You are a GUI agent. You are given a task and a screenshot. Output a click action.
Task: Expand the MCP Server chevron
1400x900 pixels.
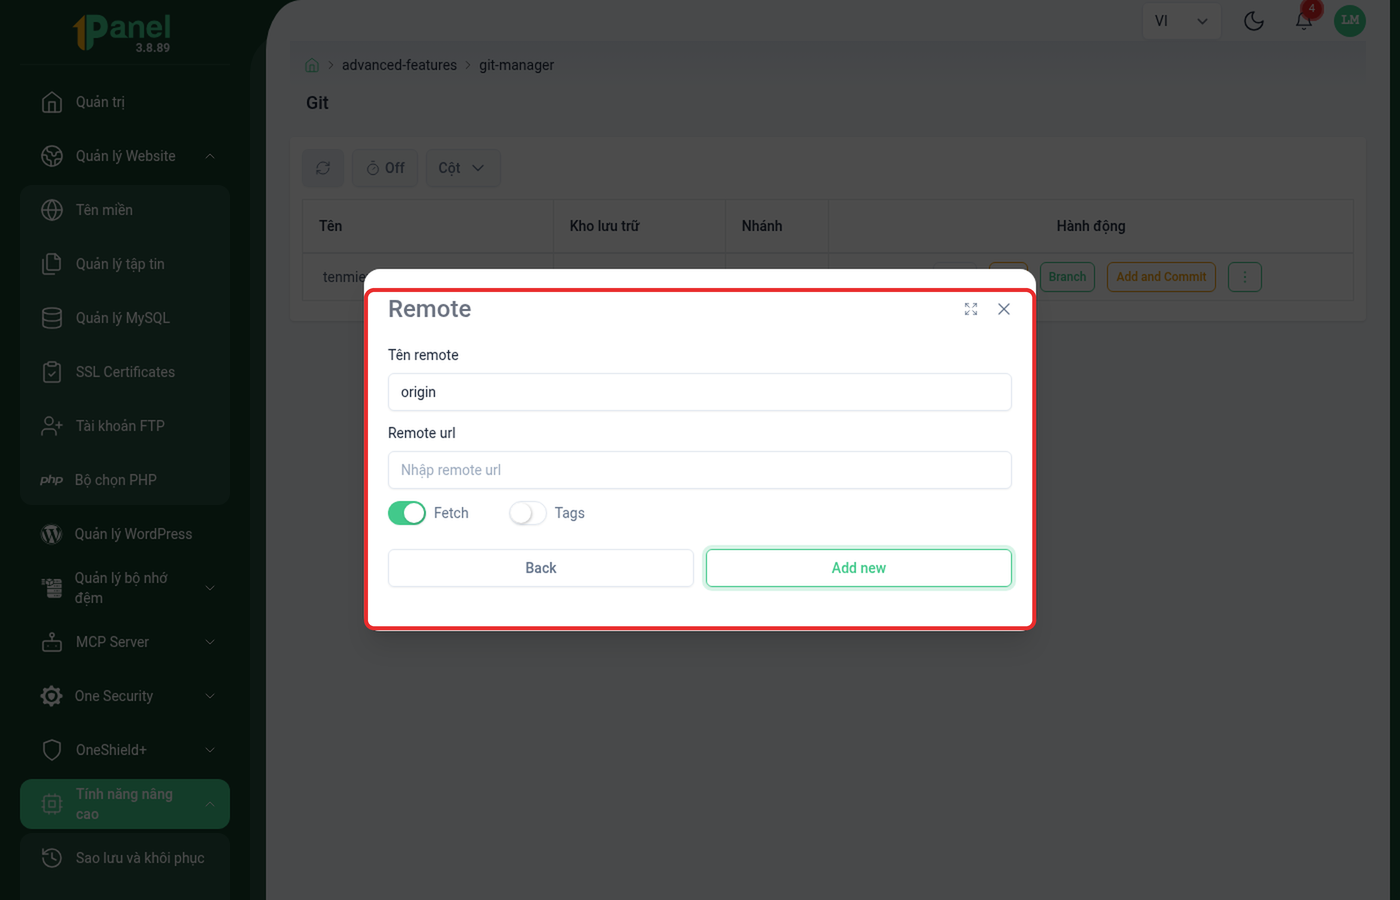tap(210, 642)
